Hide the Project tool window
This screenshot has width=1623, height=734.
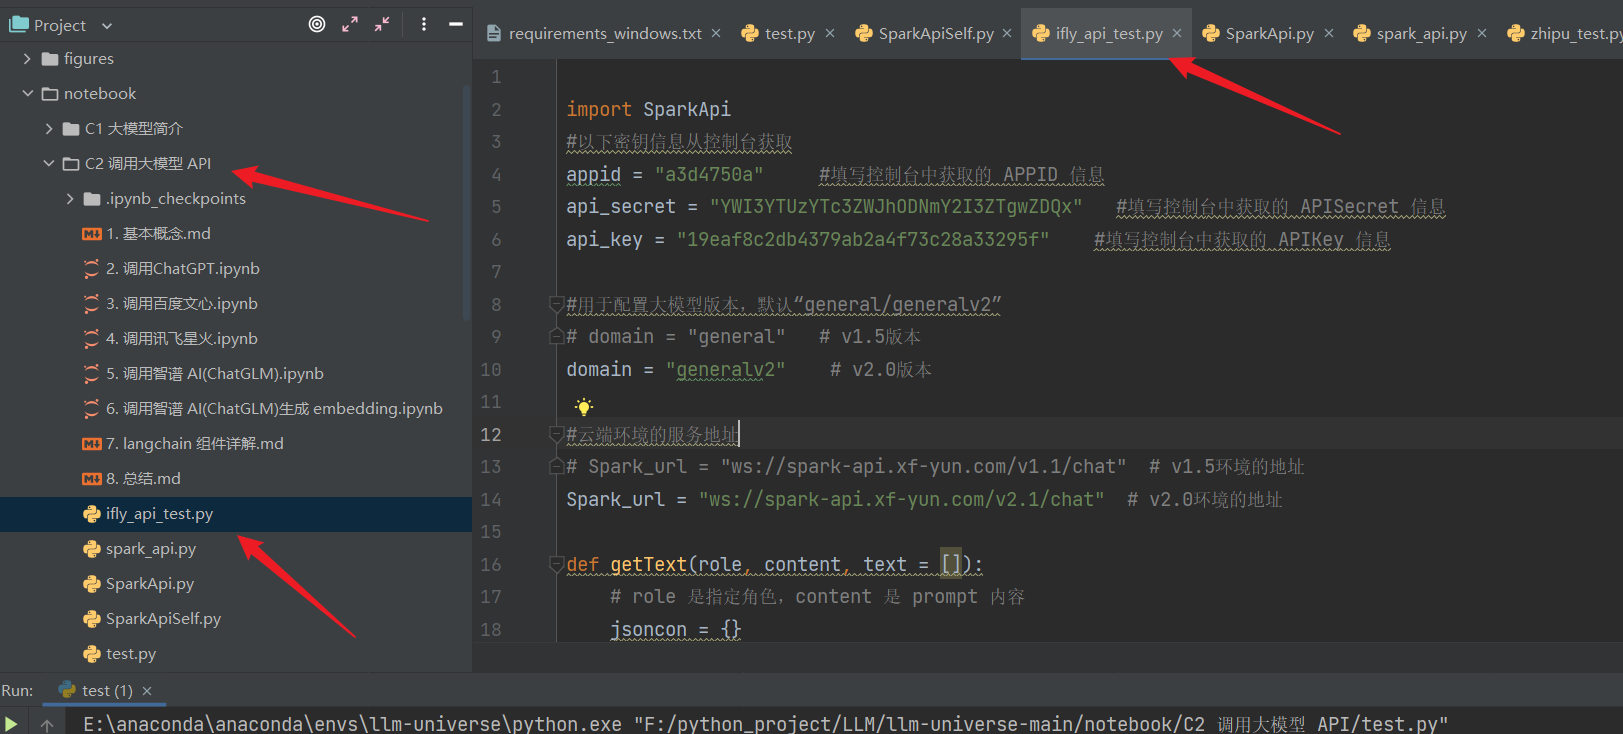click(456, 24)
